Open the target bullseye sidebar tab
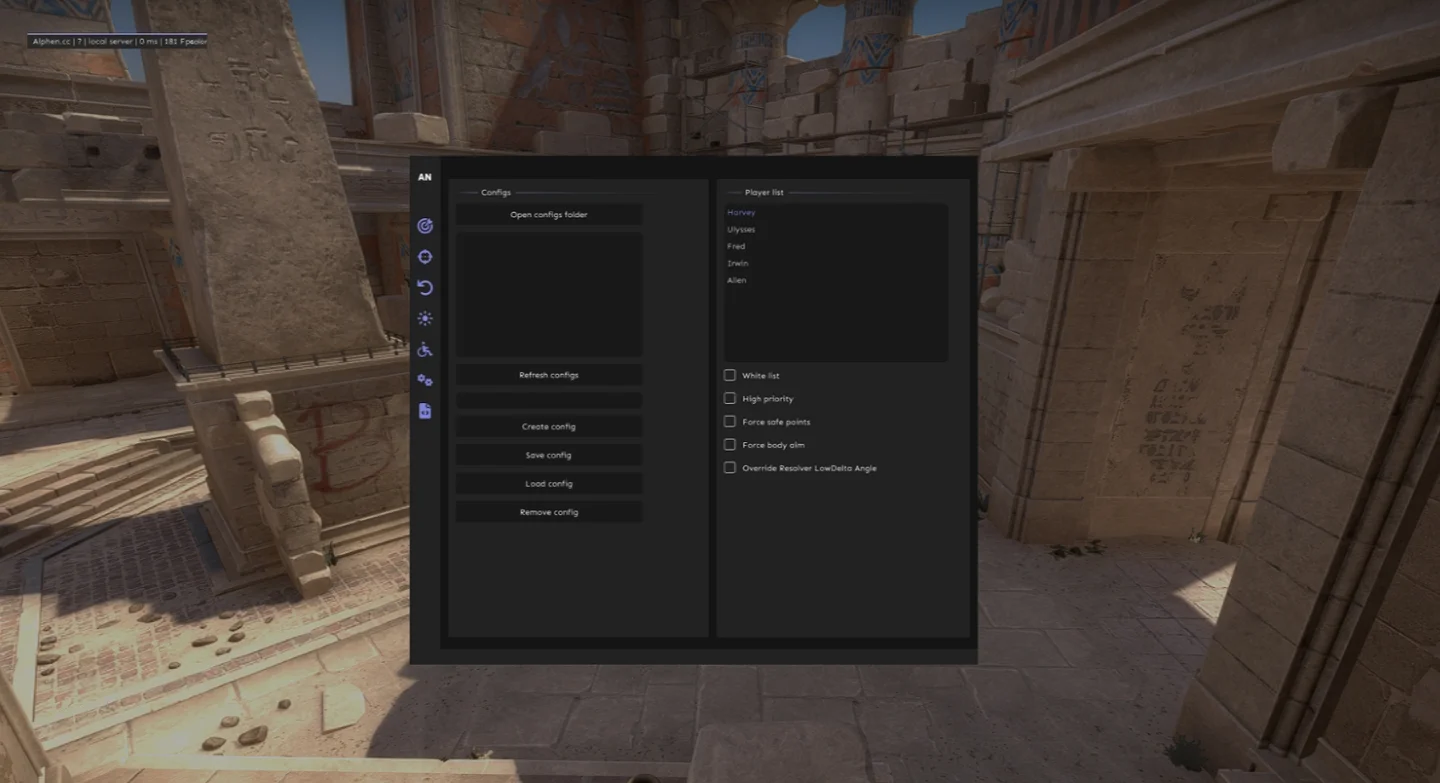The height and width of the screenshot is (783, 1440). click(425, 226)
